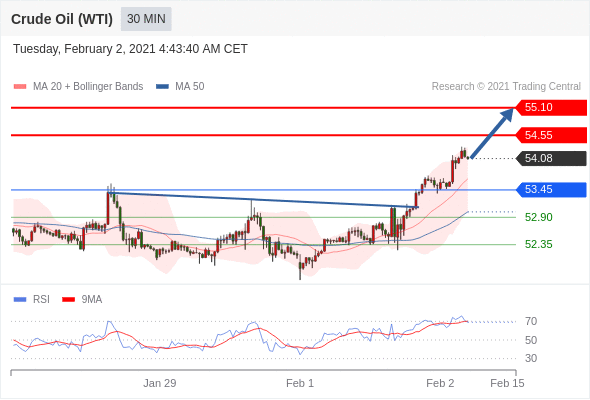The width and height of the screenshot is (590, 400).
Task: Toggle the MA 50 legend entry
Action: coord(180,87)
